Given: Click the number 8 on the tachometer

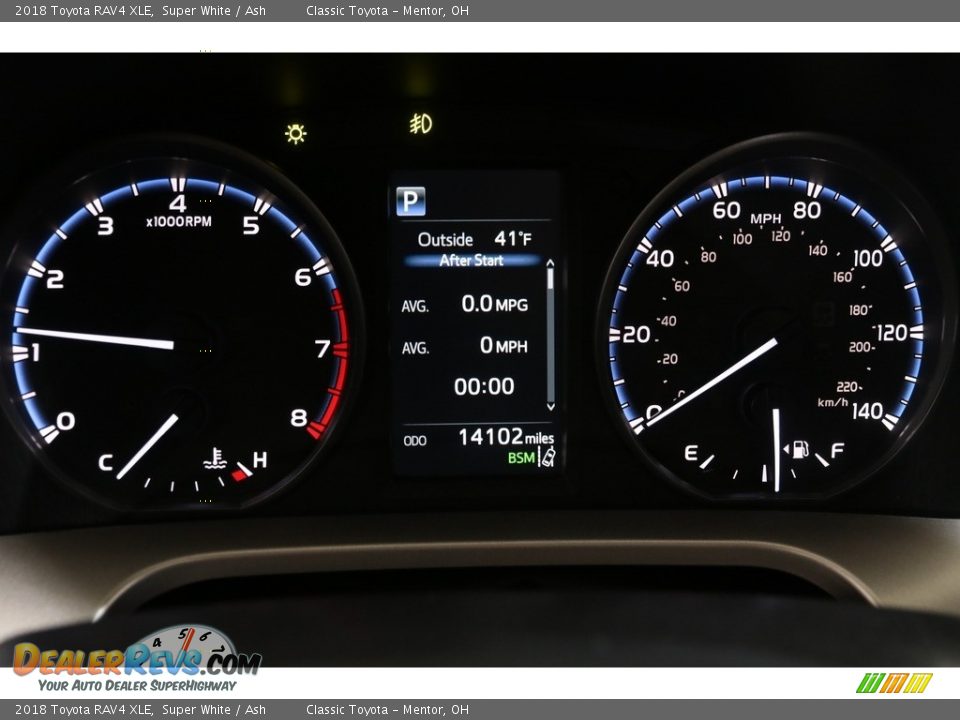Looking at the screenshot, I should click(x=298, y=418).
